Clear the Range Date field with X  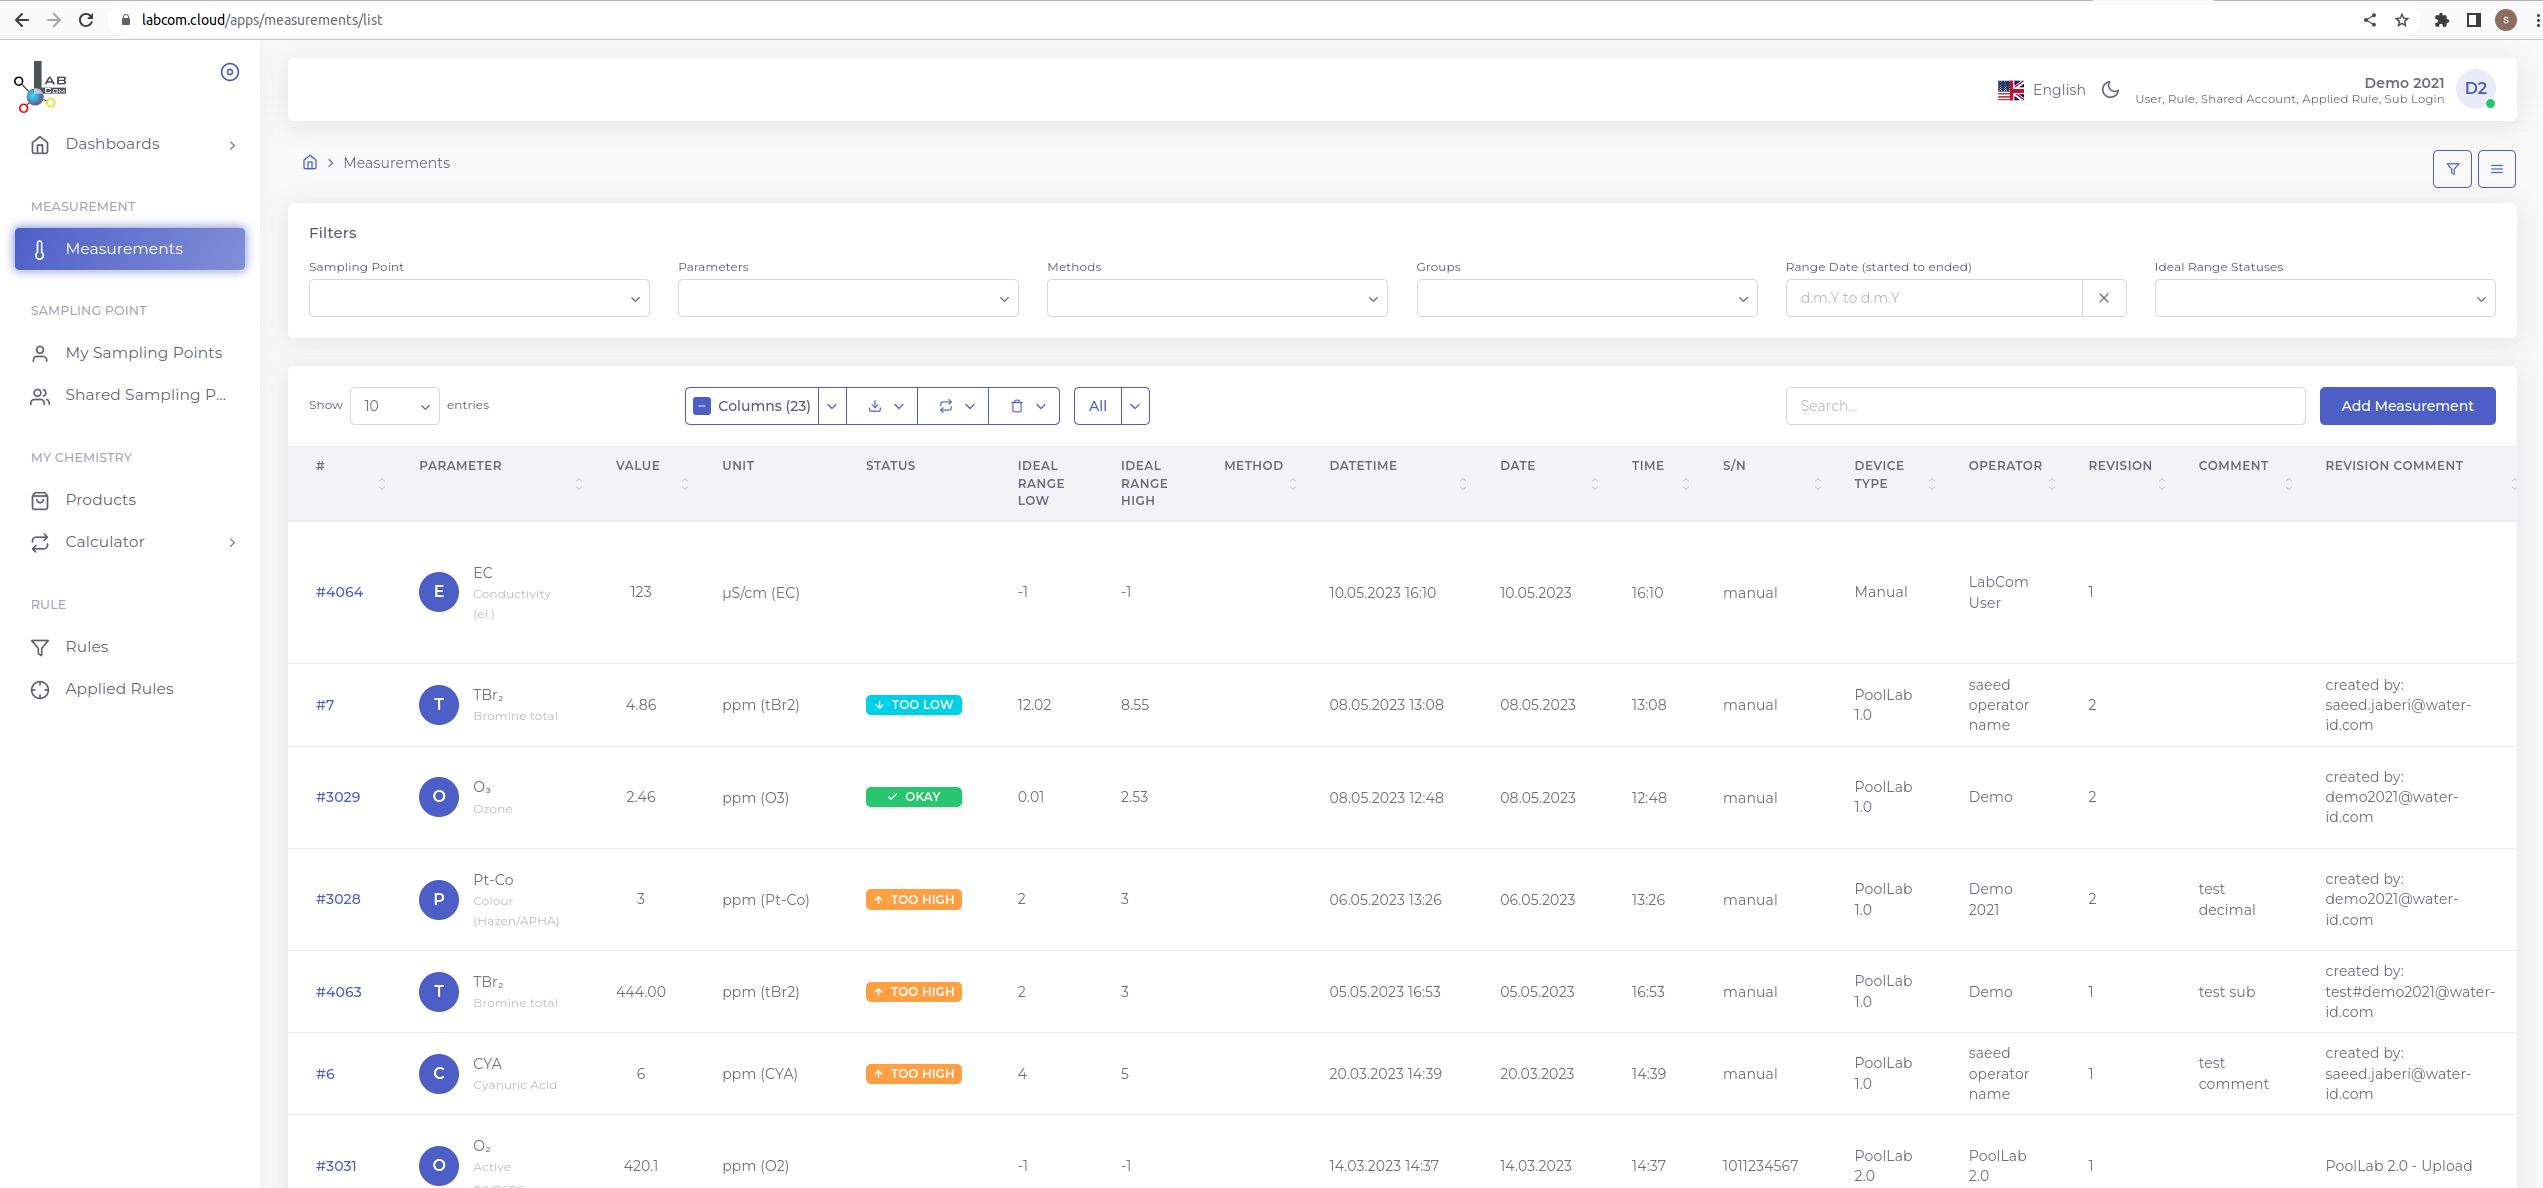(2104, 298)
